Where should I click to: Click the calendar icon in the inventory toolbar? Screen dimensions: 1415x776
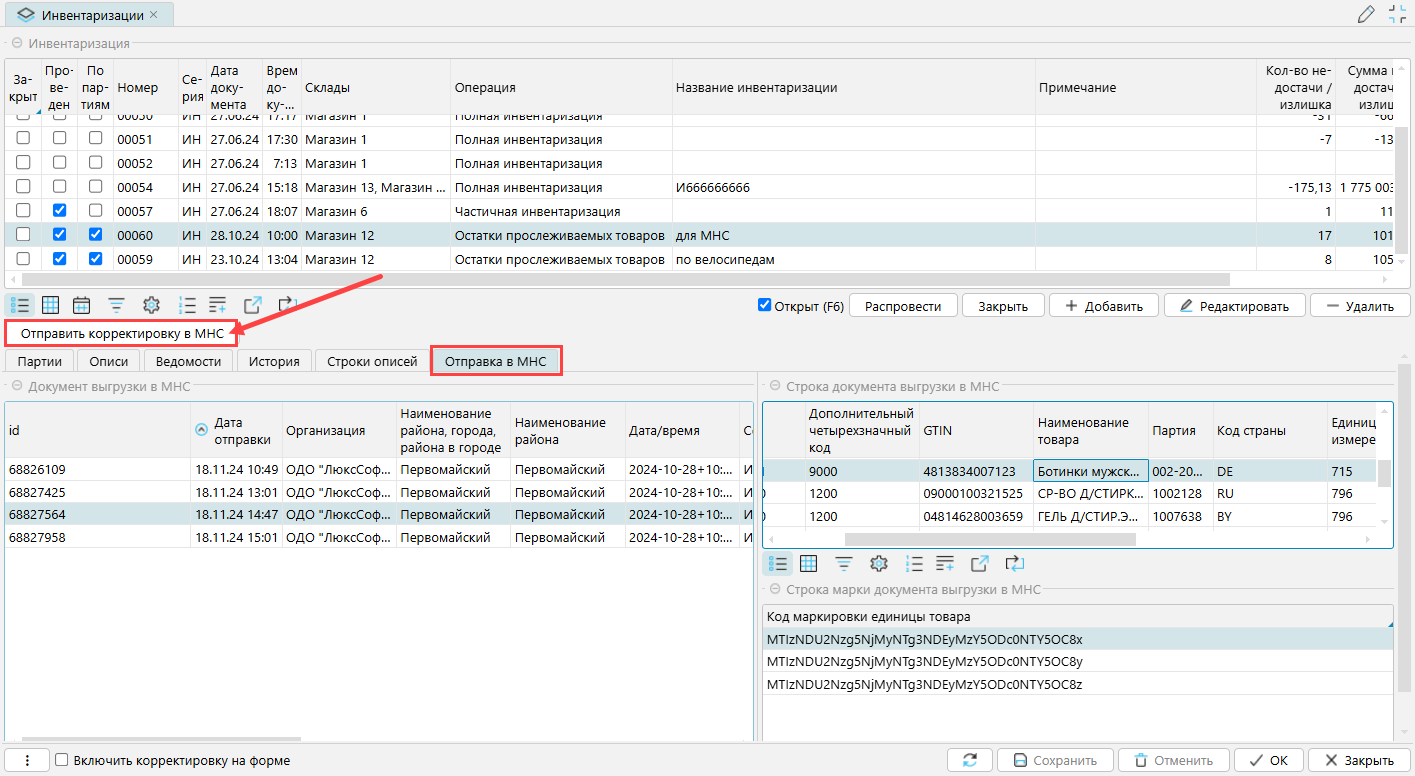pos(82,305)
